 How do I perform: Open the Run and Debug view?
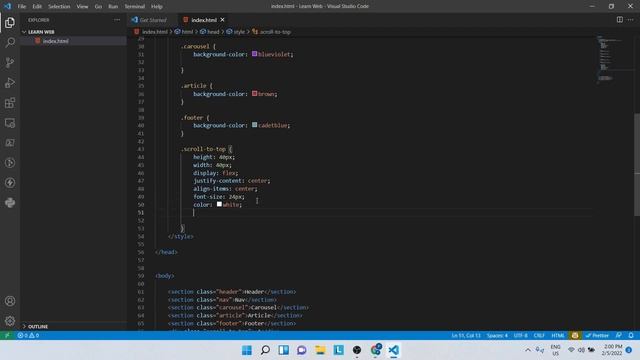tap(10, 82)
